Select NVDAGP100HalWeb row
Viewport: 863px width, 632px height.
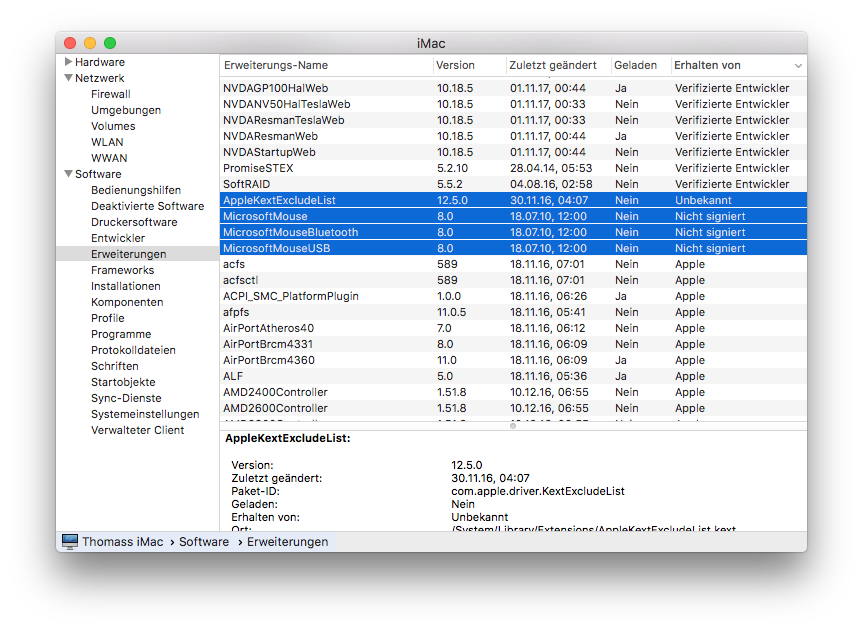tap(513, 88)
